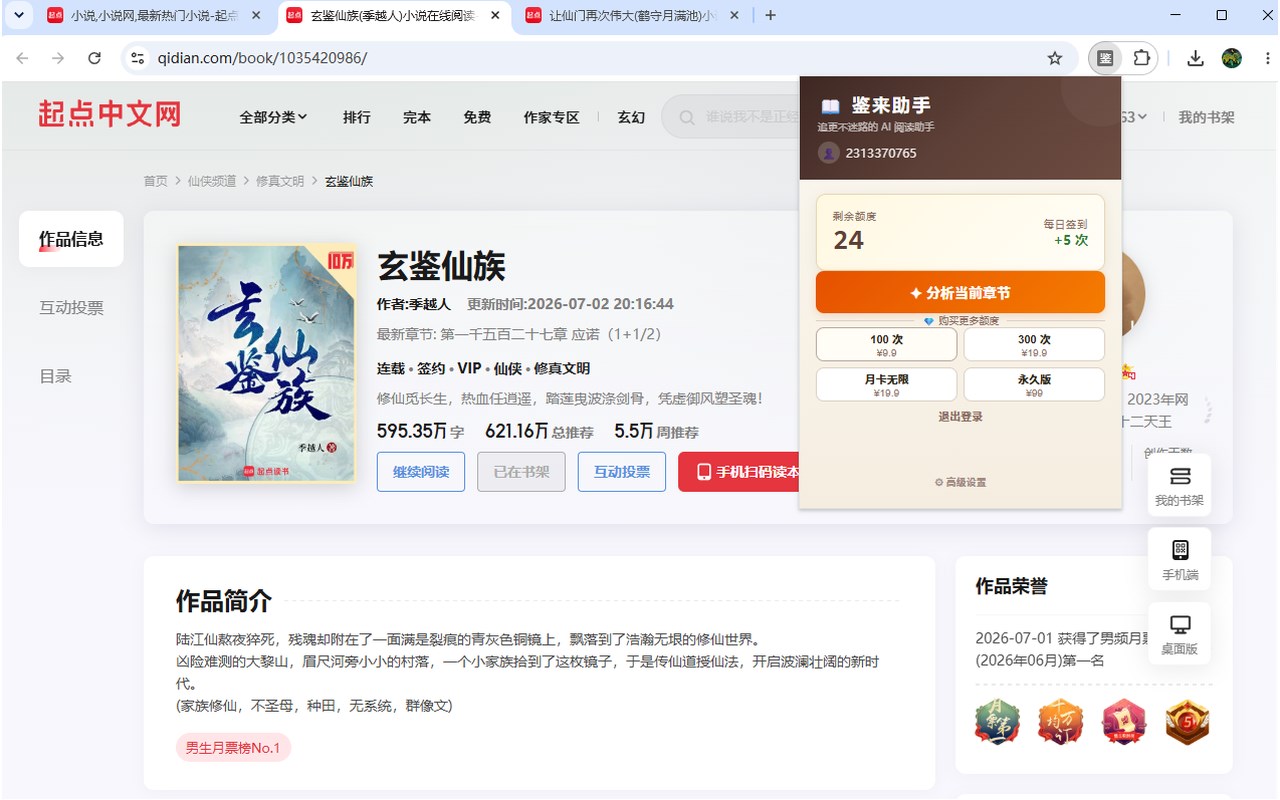
Task: Open the Chrome profile avatar
Action: click(1232, 58)
